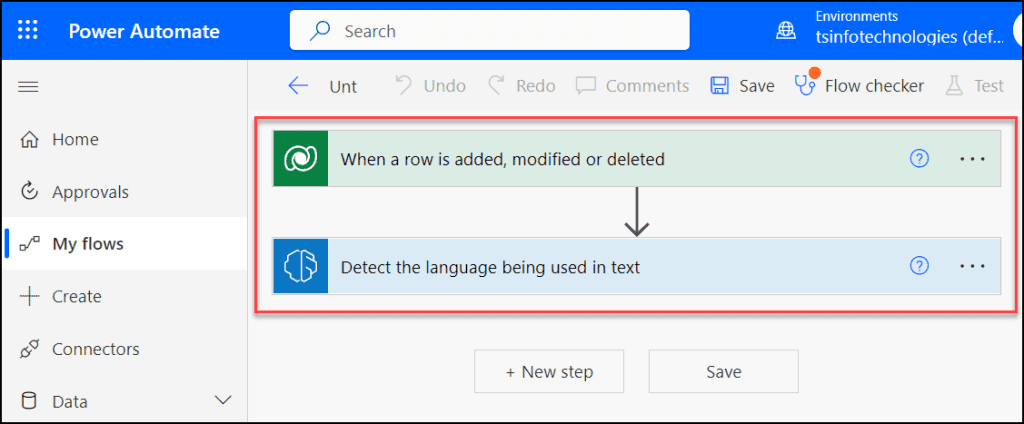Image resolution: width=1024 pixels, height=424 pixels.
Task: Click the toolbar Save with disk icon
Action: point(742,86)
